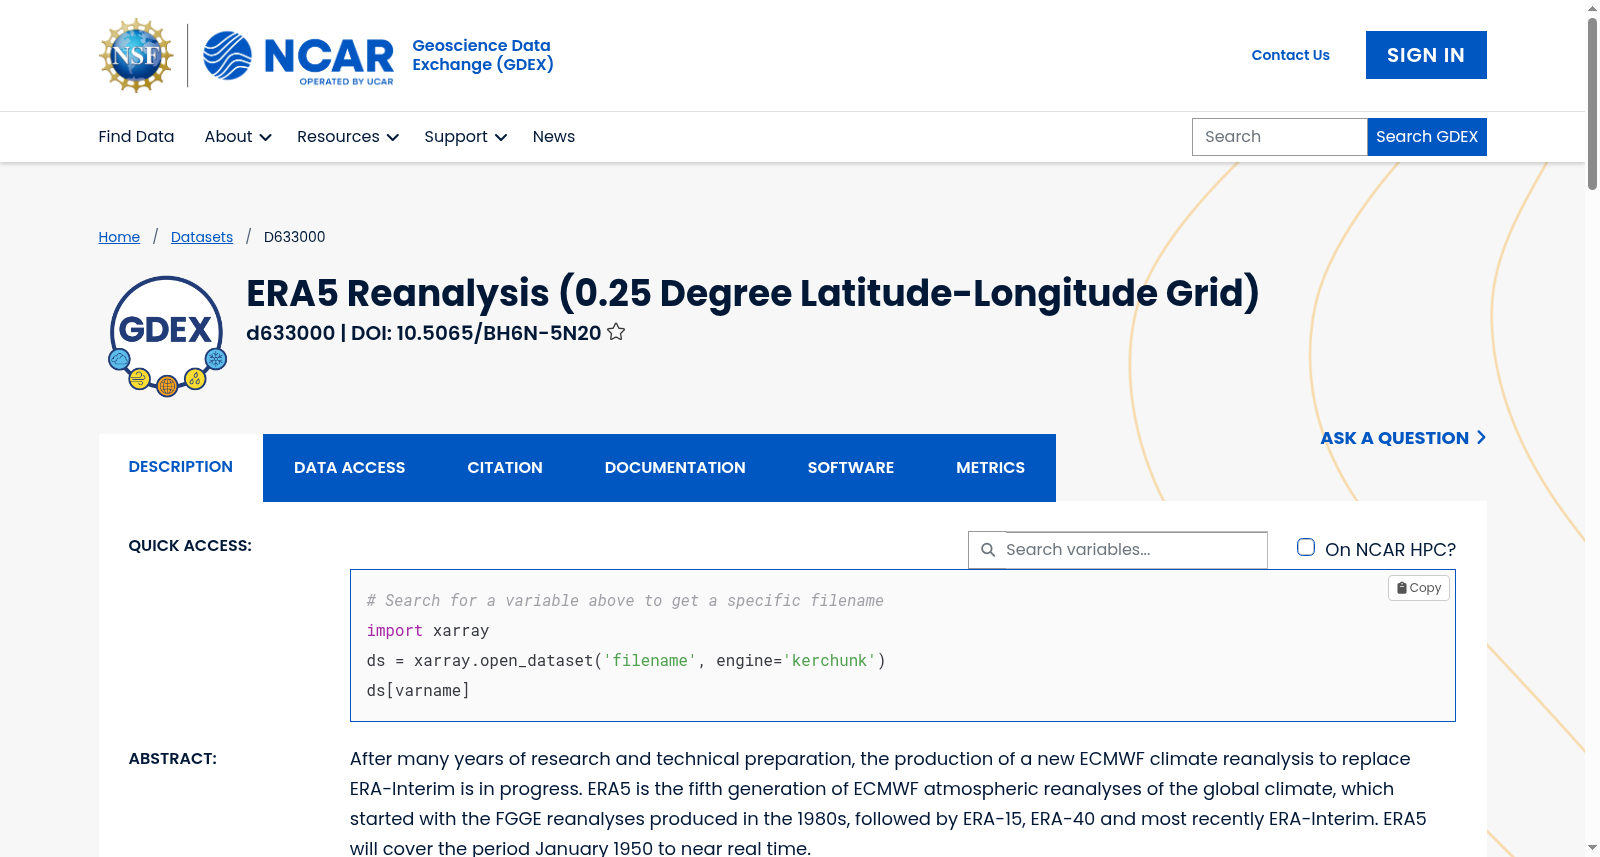
Task: Open the Documentation tab
Action: [x=675, y=468]
